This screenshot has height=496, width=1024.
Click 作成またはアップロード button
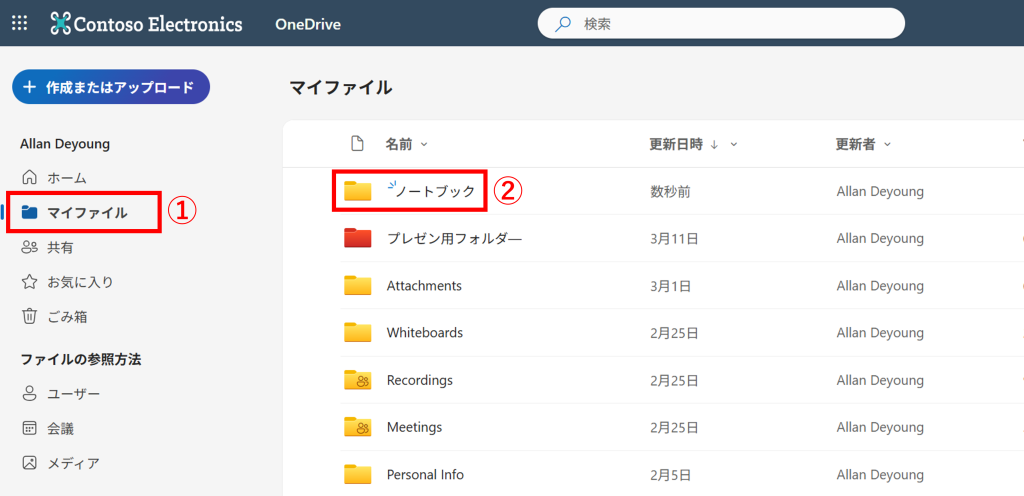[x=110, y=87]
